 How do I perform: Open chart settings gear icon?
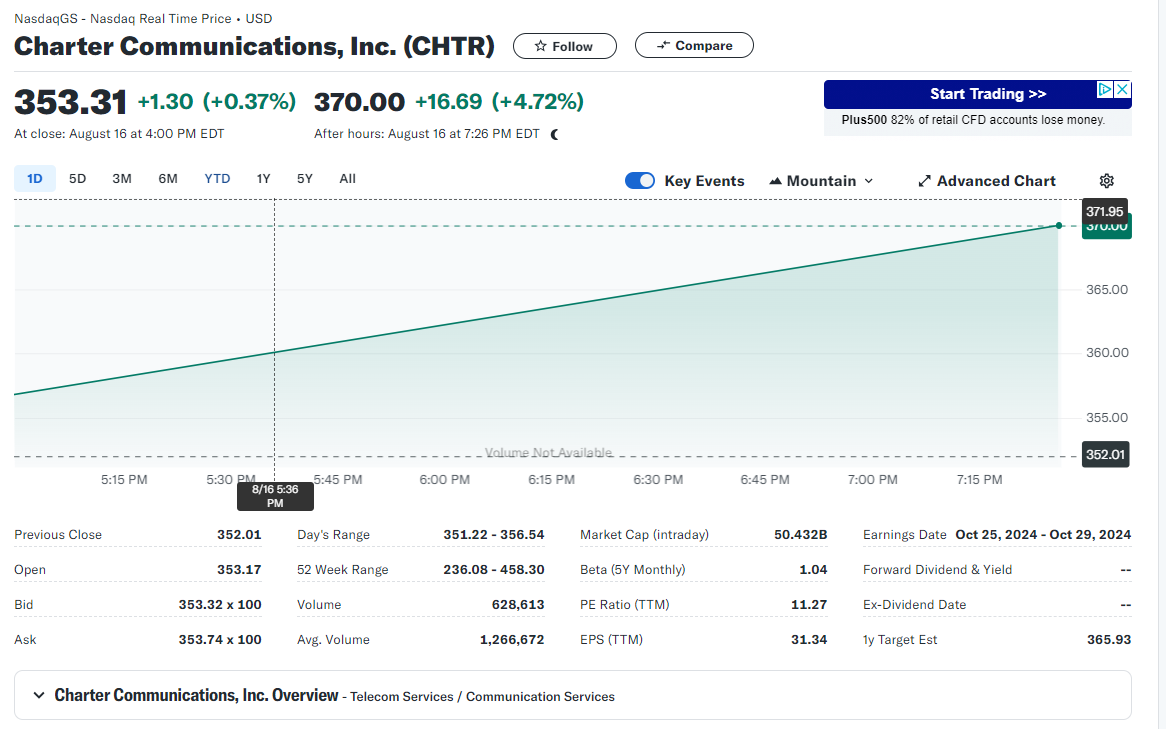[1106, 181]
